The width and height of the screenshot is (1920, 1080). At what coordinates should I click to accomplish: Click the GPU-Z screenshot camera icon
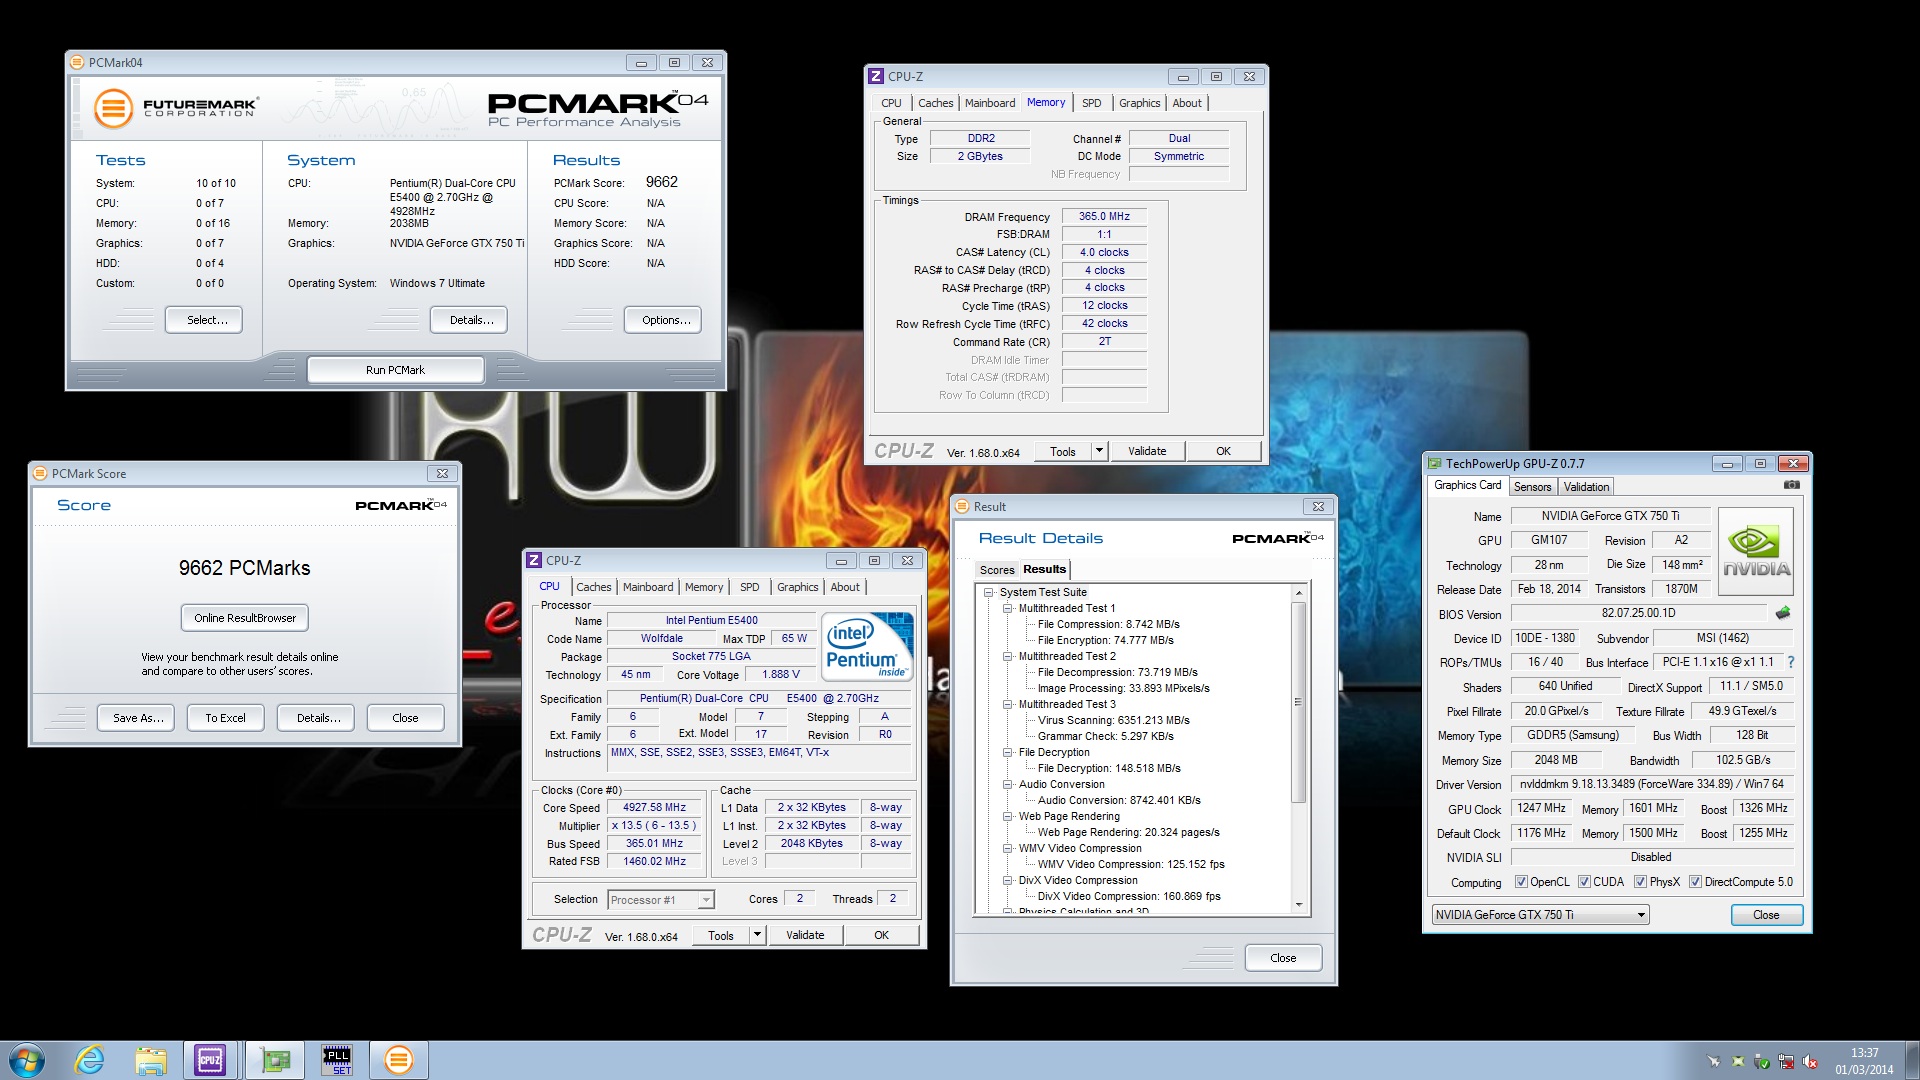click(x=1791, y=486)
